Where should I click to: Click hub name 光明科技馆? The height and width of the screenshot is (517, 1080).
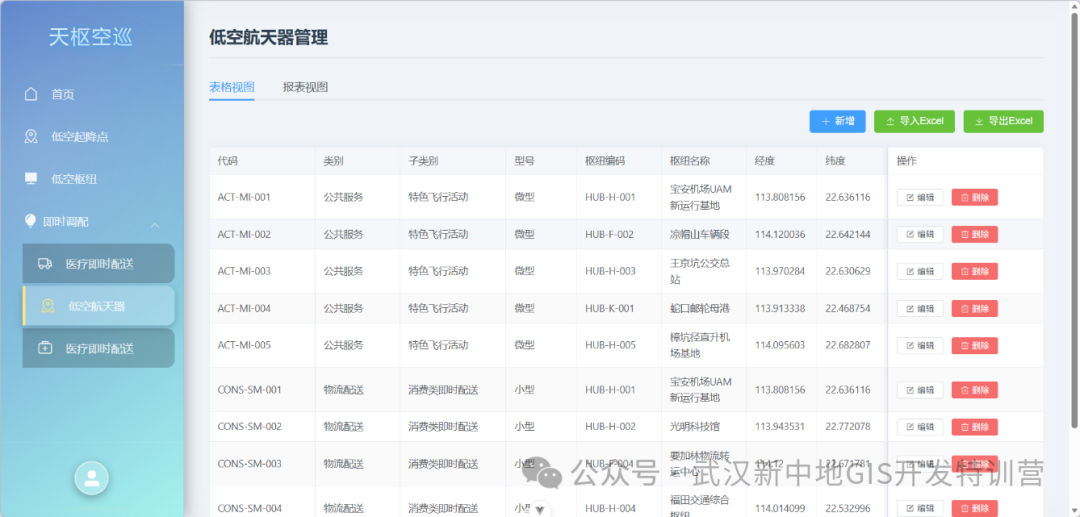click(694, 427)
